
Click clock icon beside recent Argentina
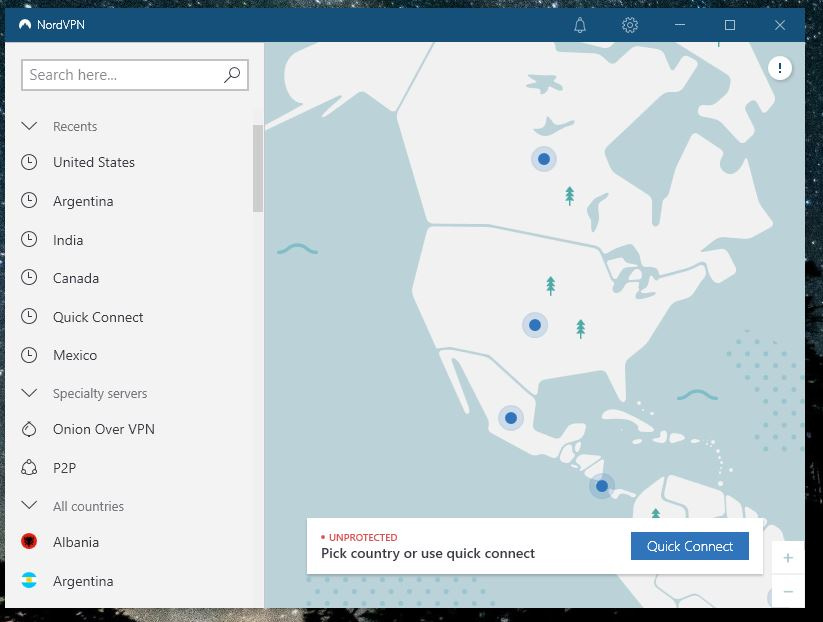[x=29, y=201]
